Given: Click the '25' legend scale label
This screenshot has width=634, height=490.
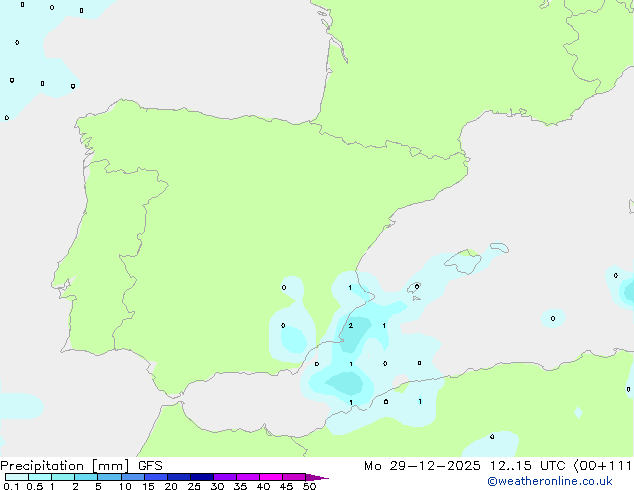Looking at the screenshot, I should click(194, 486).
